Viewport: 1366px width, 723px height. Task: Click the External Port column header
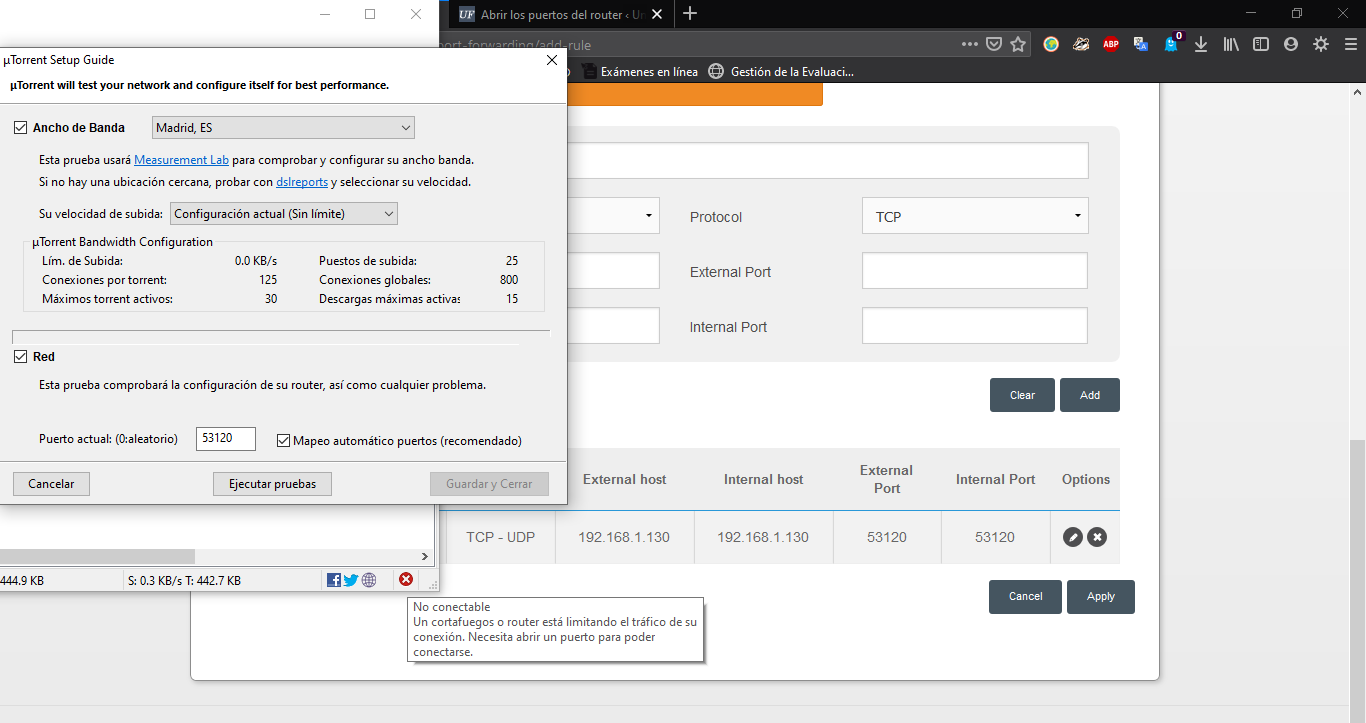(886, 479)
